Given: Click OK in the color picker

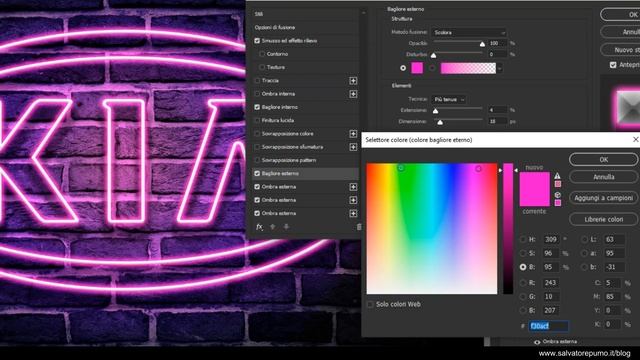Looking at the screenshot, I should 603,160.
